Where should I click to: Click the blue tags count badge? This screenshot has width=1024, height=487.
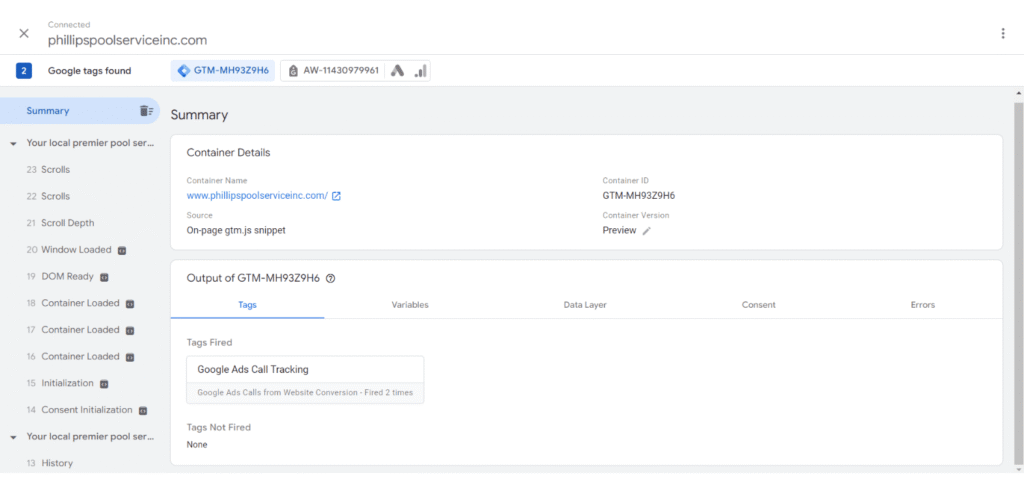click(24, 71)
